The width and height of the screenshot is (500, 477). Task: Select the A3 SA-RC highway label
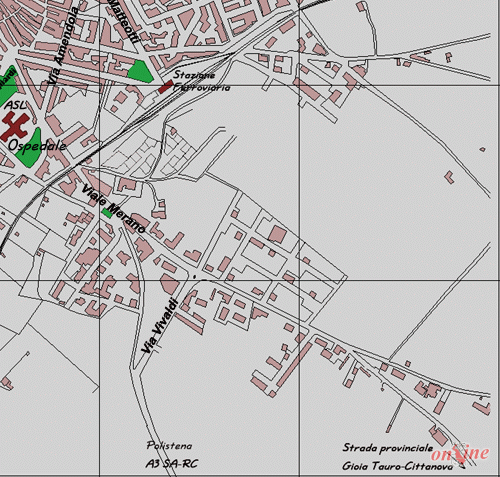[x=171, y=463]
